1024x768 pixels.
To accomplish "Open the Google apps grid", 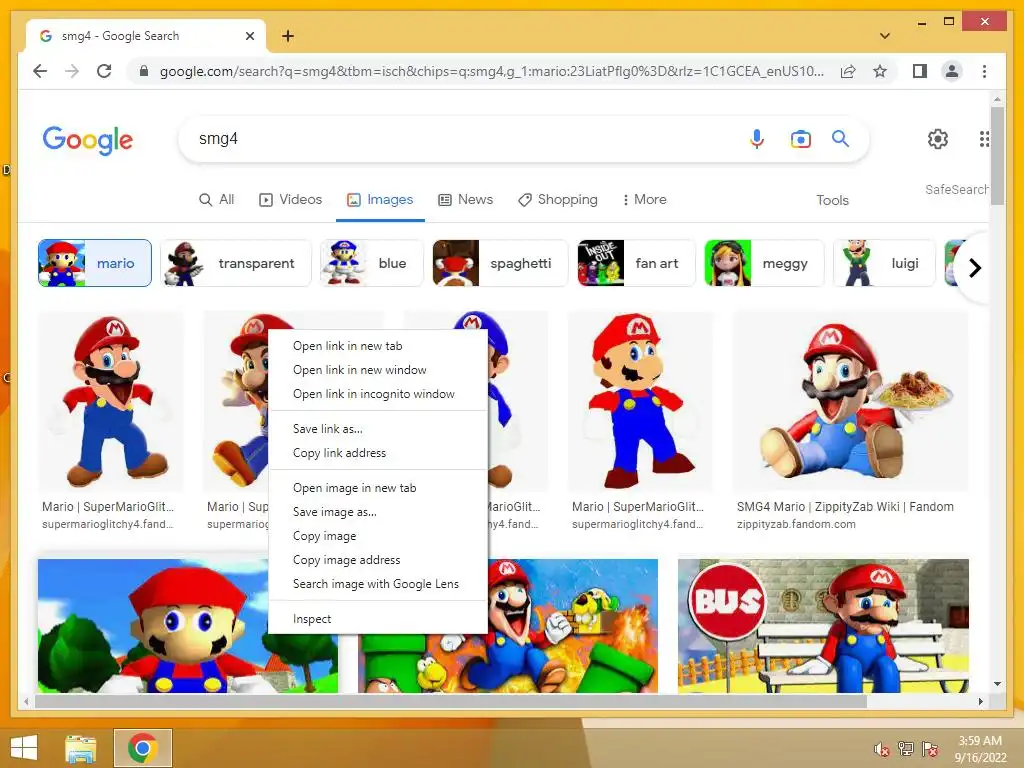I will (x=984, y=138).
